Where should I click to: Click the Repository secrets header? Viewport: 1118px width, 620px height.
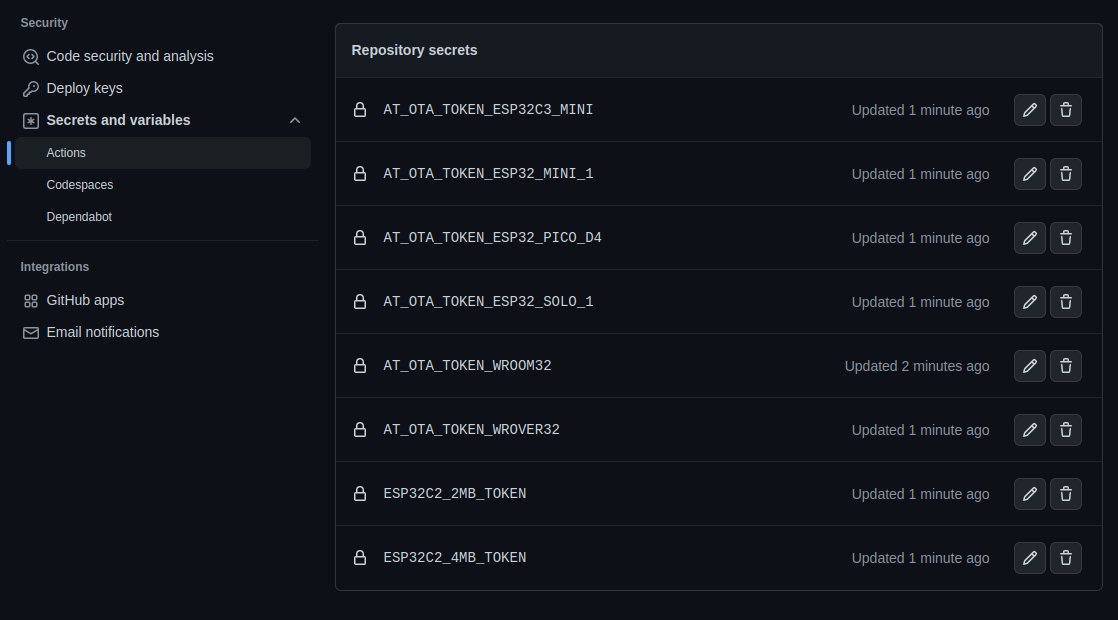414,49
